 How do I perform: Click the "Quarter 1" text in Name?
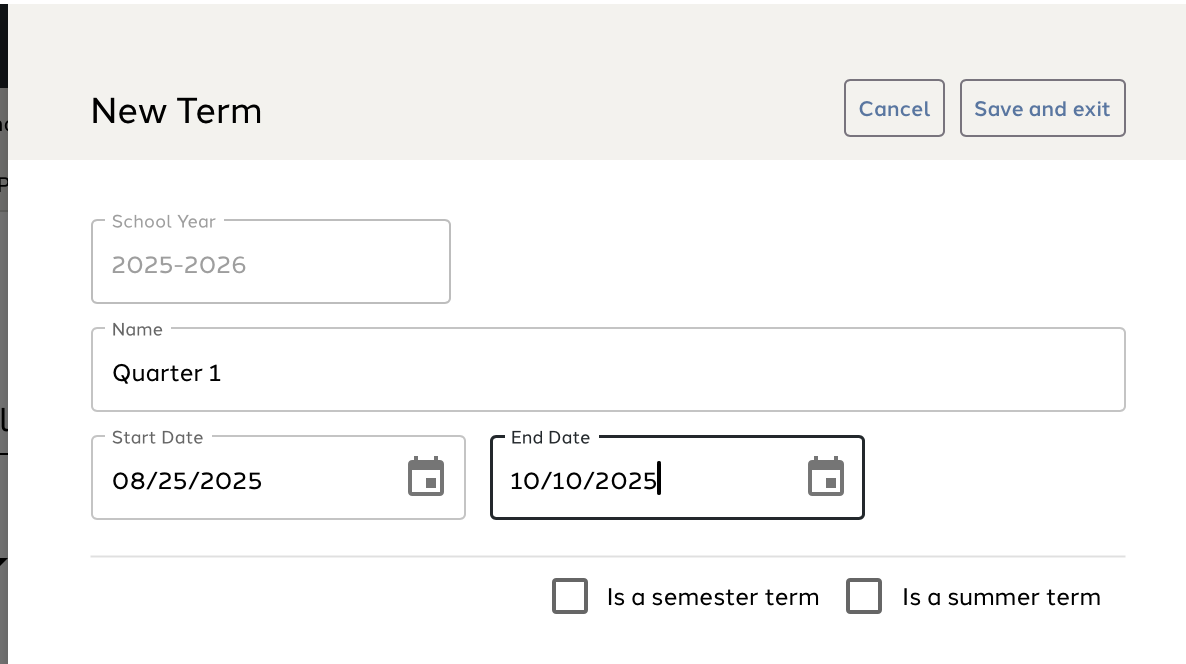pyautogui.click(x=167, y=373)
